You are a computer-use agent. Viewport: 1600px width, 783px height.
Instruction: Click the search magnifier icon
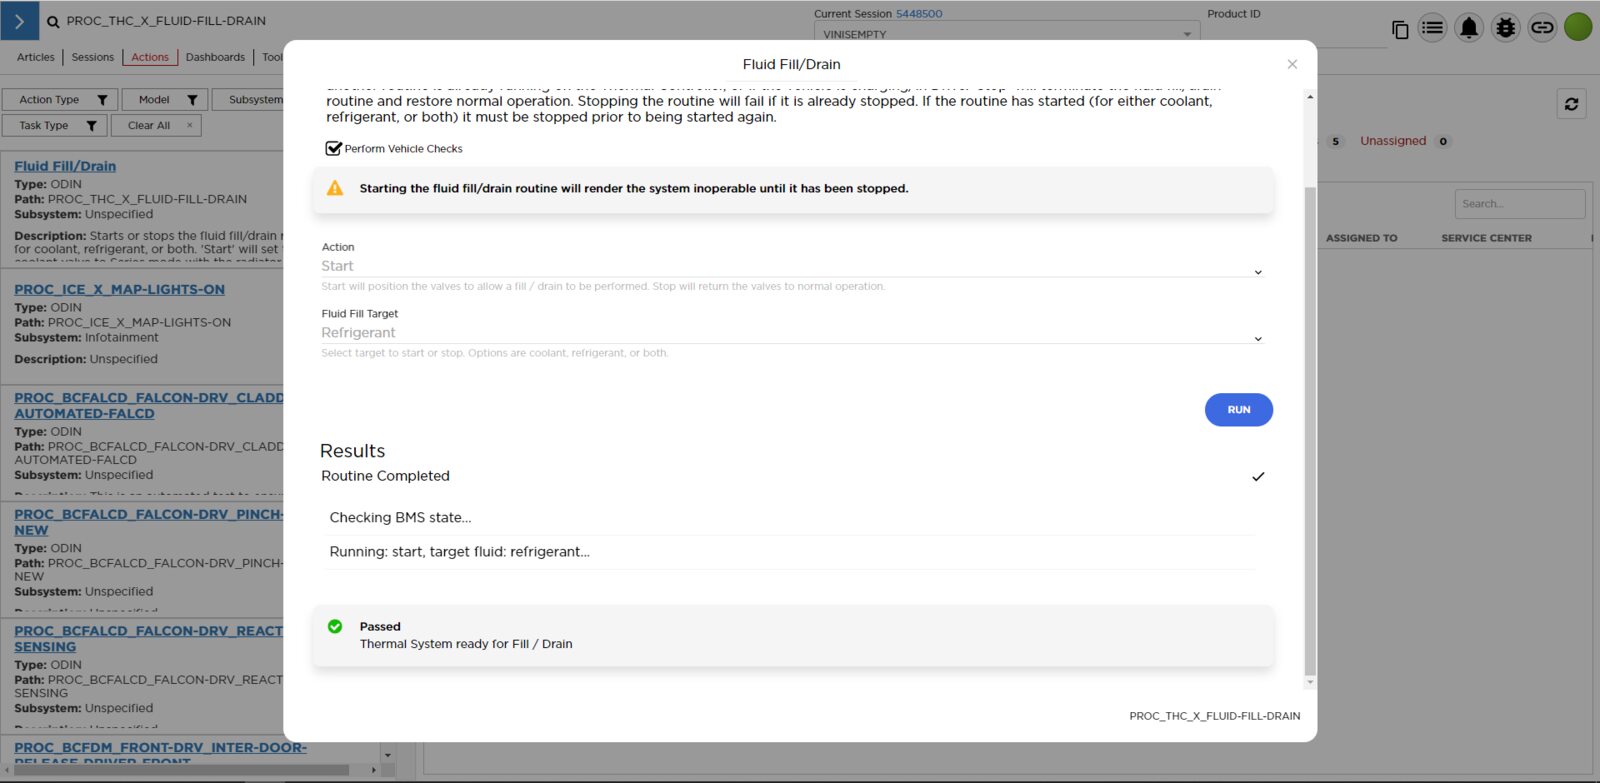point(53,21)
